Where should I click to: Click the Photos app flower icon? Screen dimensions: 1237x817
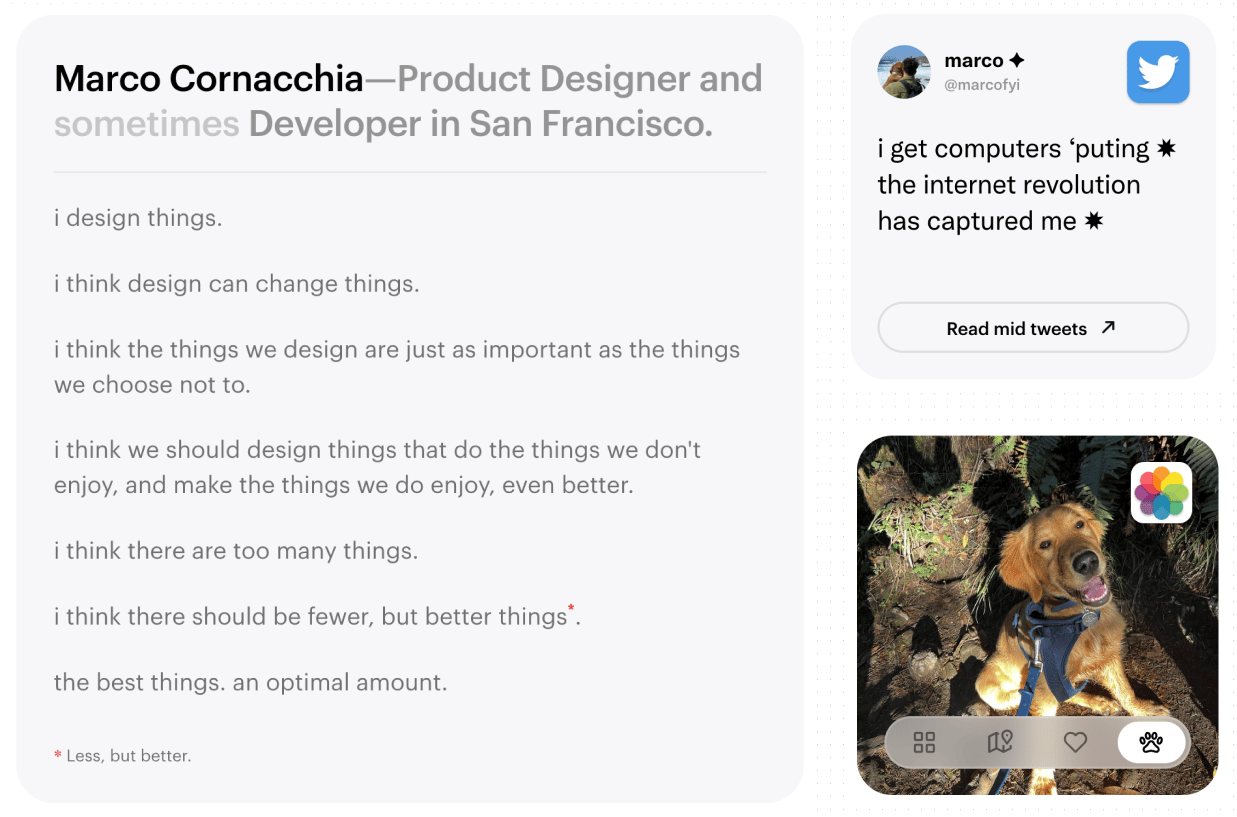(1161, 492)
